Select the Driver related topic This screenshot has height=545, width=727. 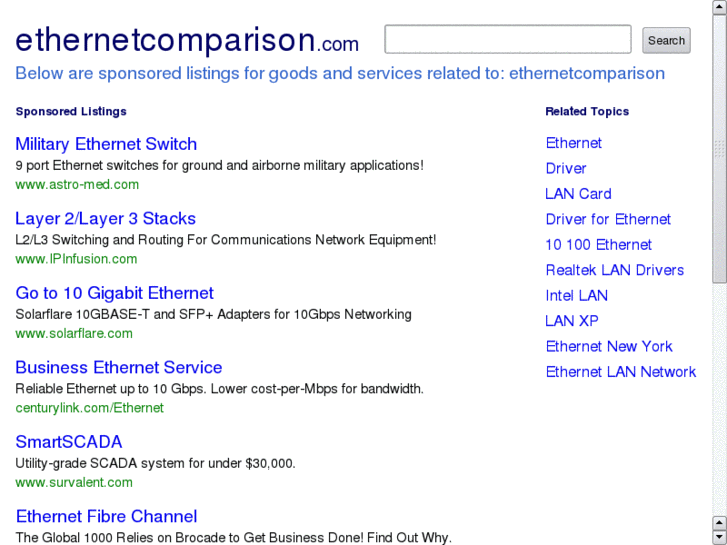pos(566,169)
